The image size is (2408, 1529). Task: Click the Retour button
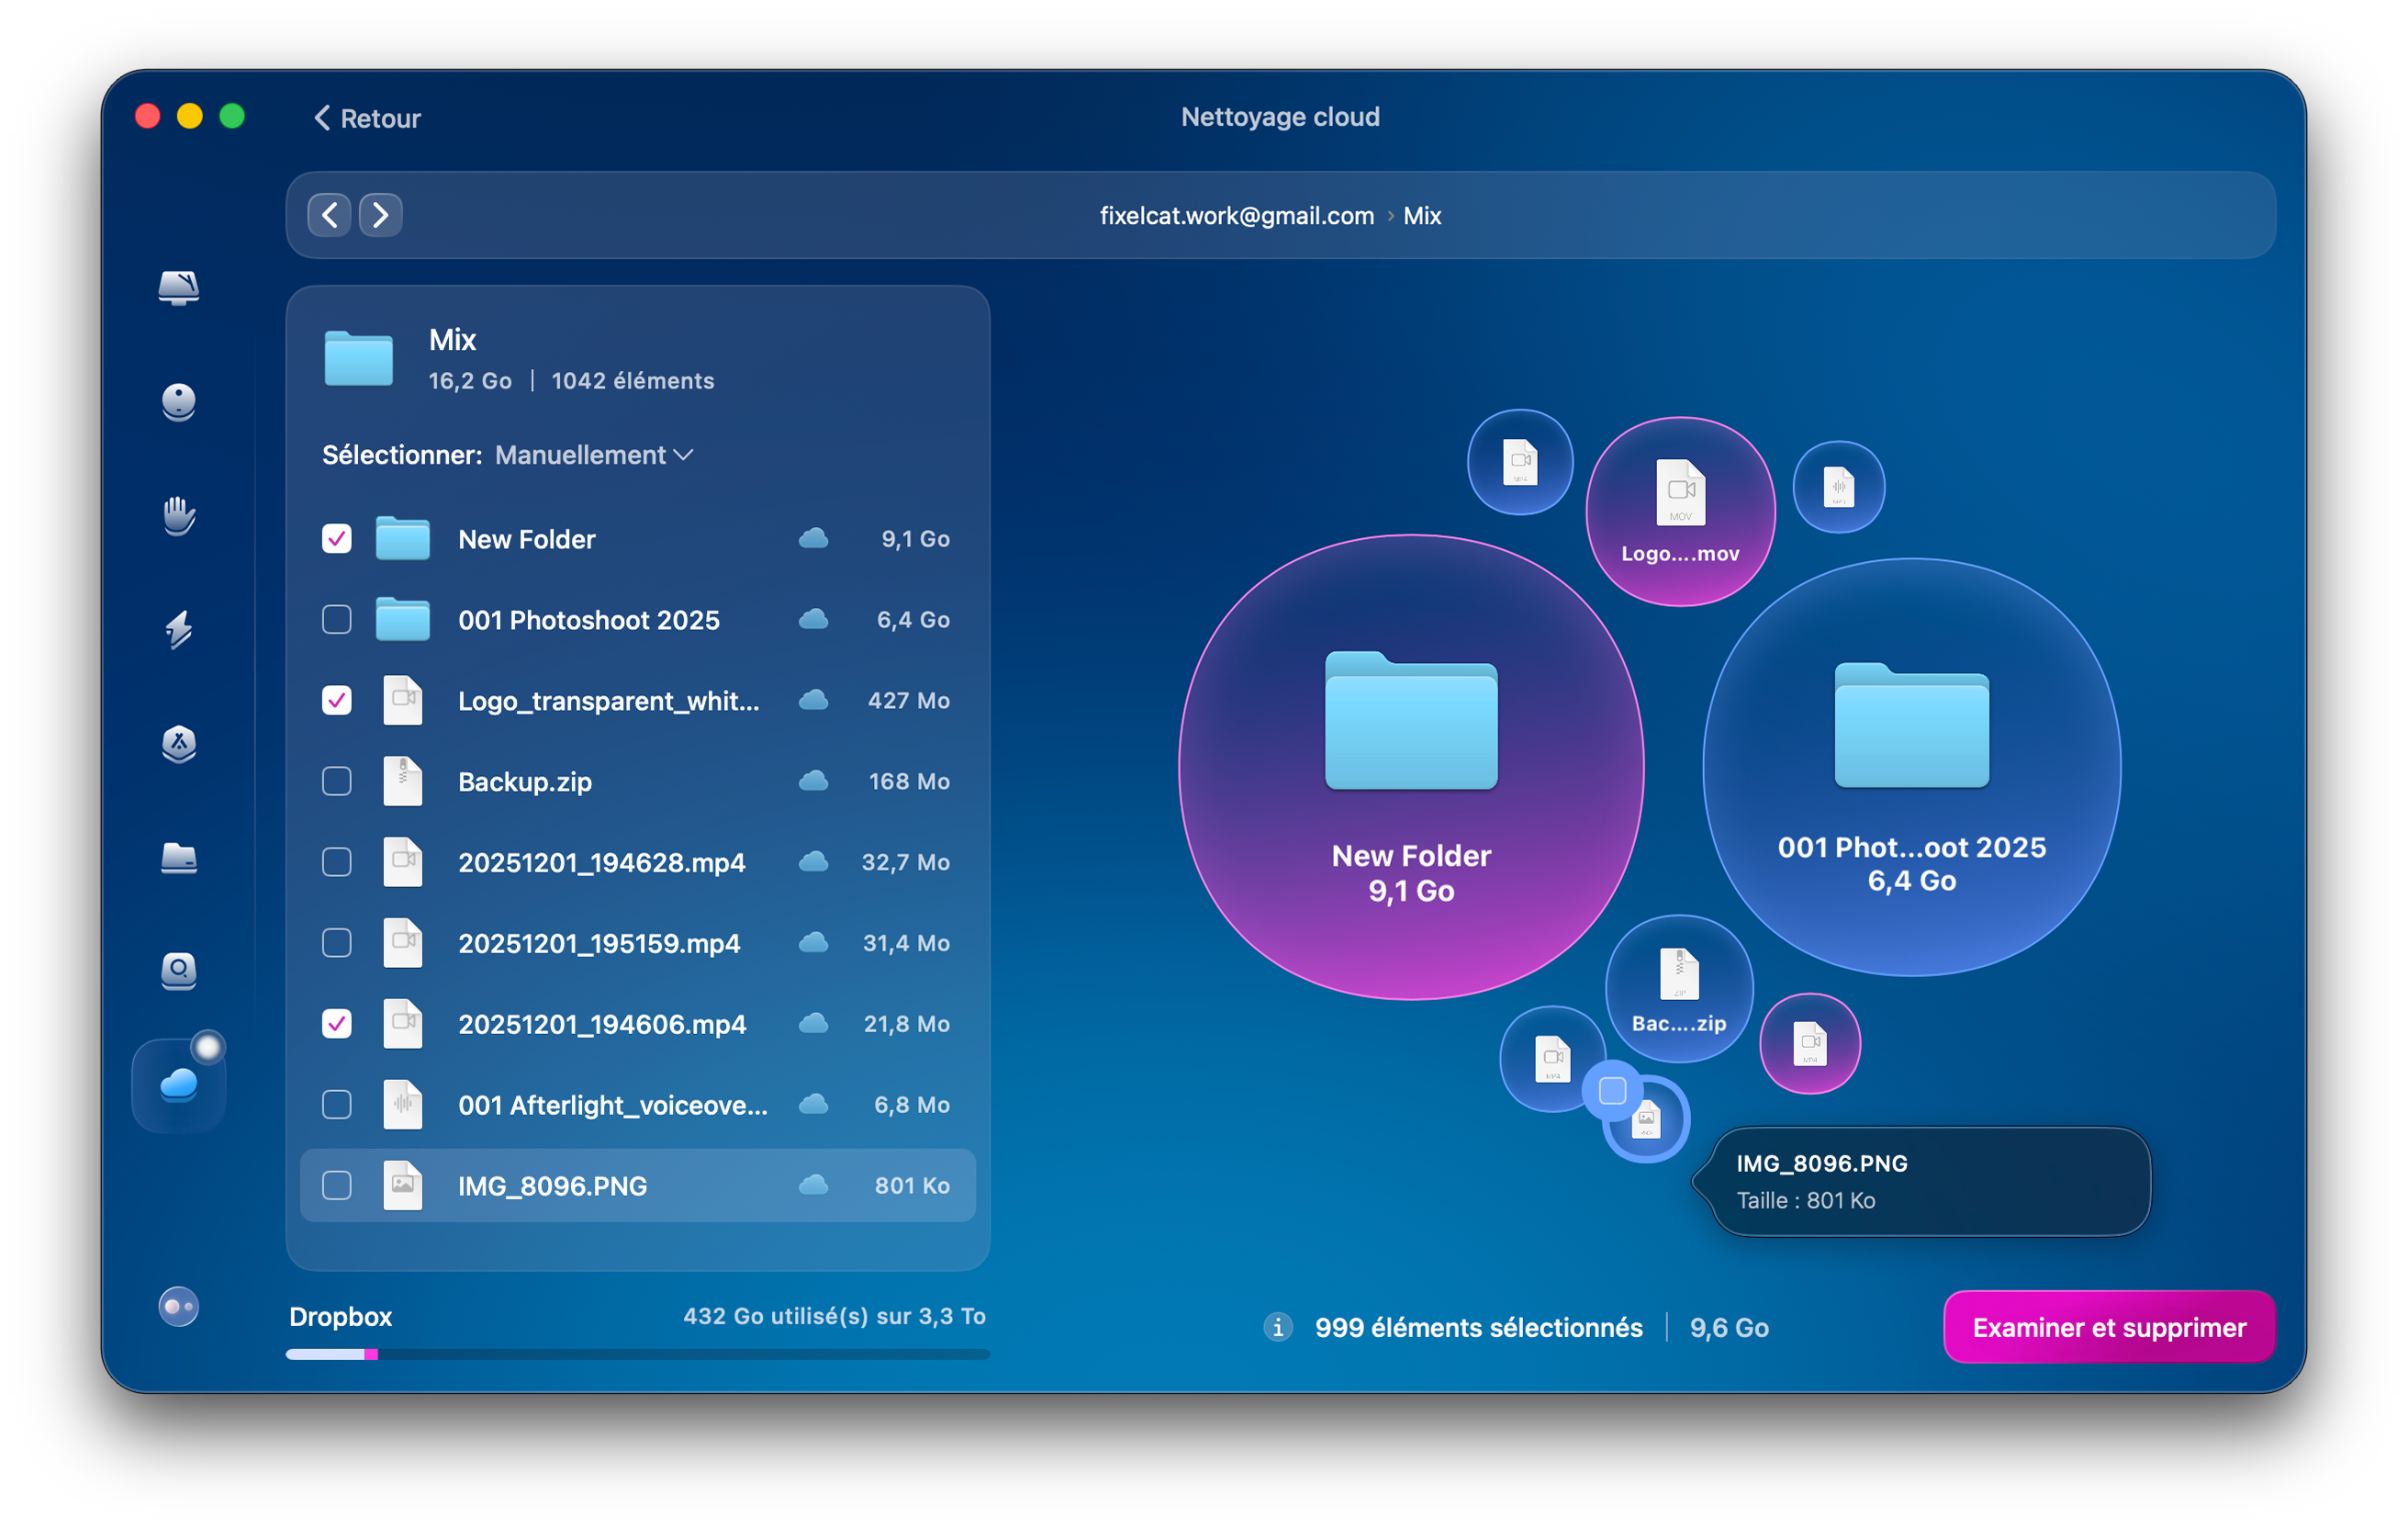pyautogui.click(x=366, y=117)
